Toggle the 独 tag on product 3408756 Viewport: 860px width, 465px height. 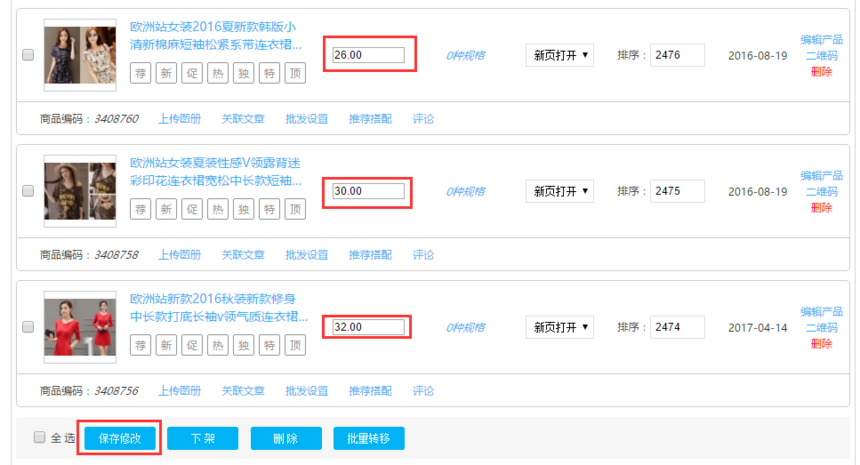(x=243, y=346)
